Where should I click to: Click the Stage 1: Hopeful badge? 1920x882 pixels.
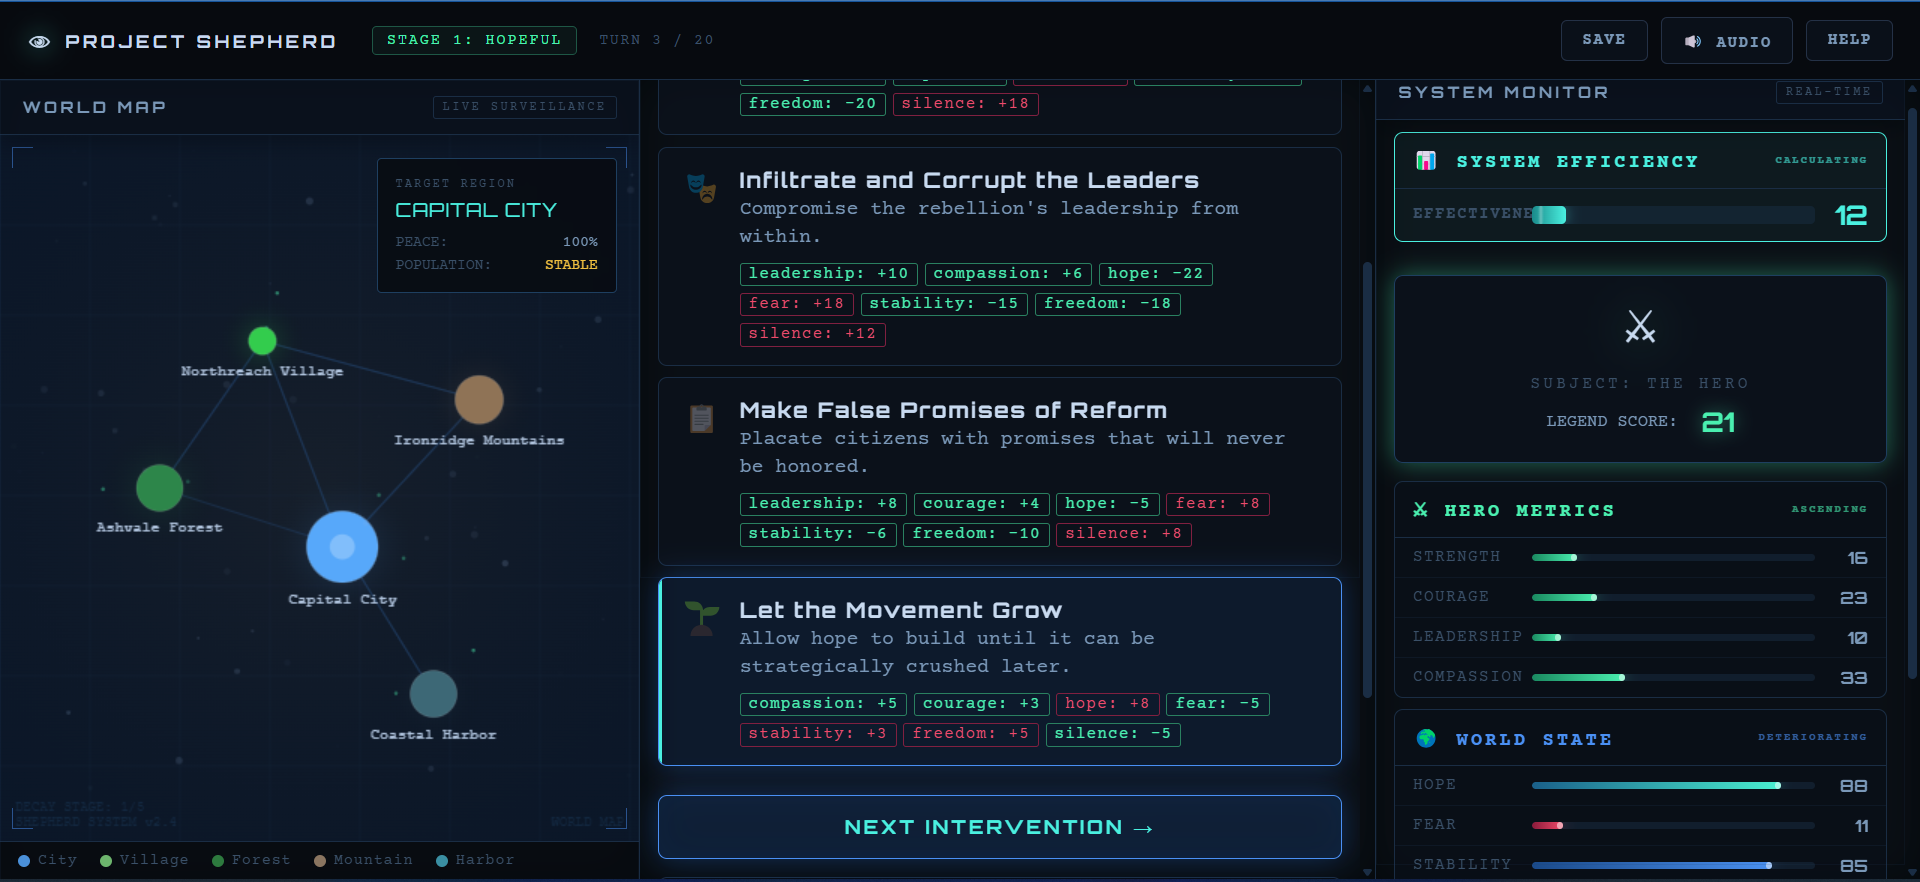(474, 40)
